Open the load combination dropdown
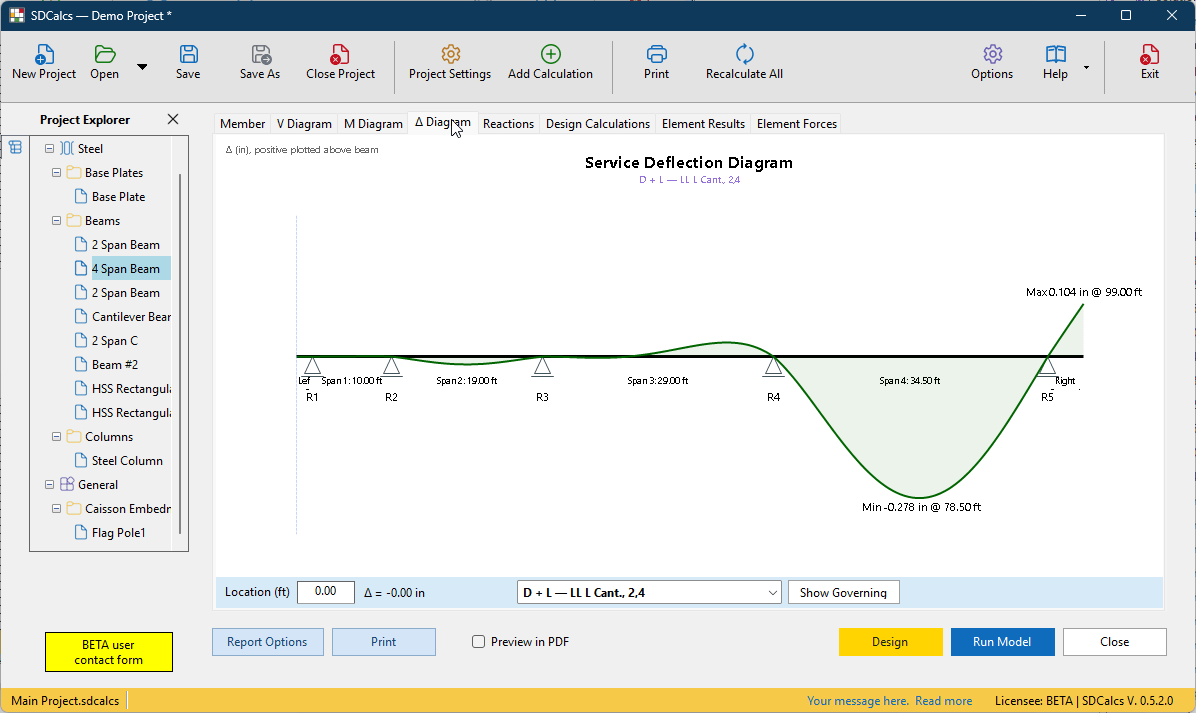Screen dimensions: 1196x713 pos(649,593)
